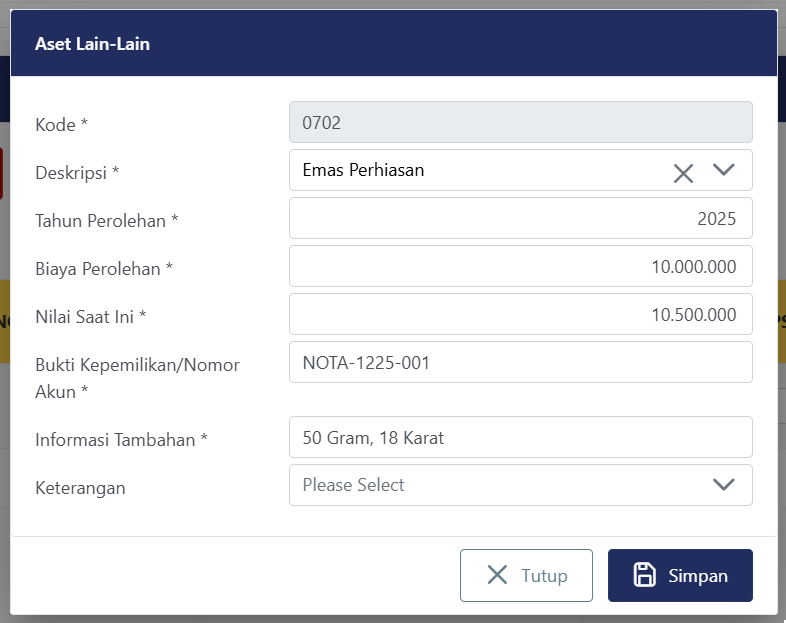
Task: Click the X icon beside Tutup
Action: click(x=497, y=575)
